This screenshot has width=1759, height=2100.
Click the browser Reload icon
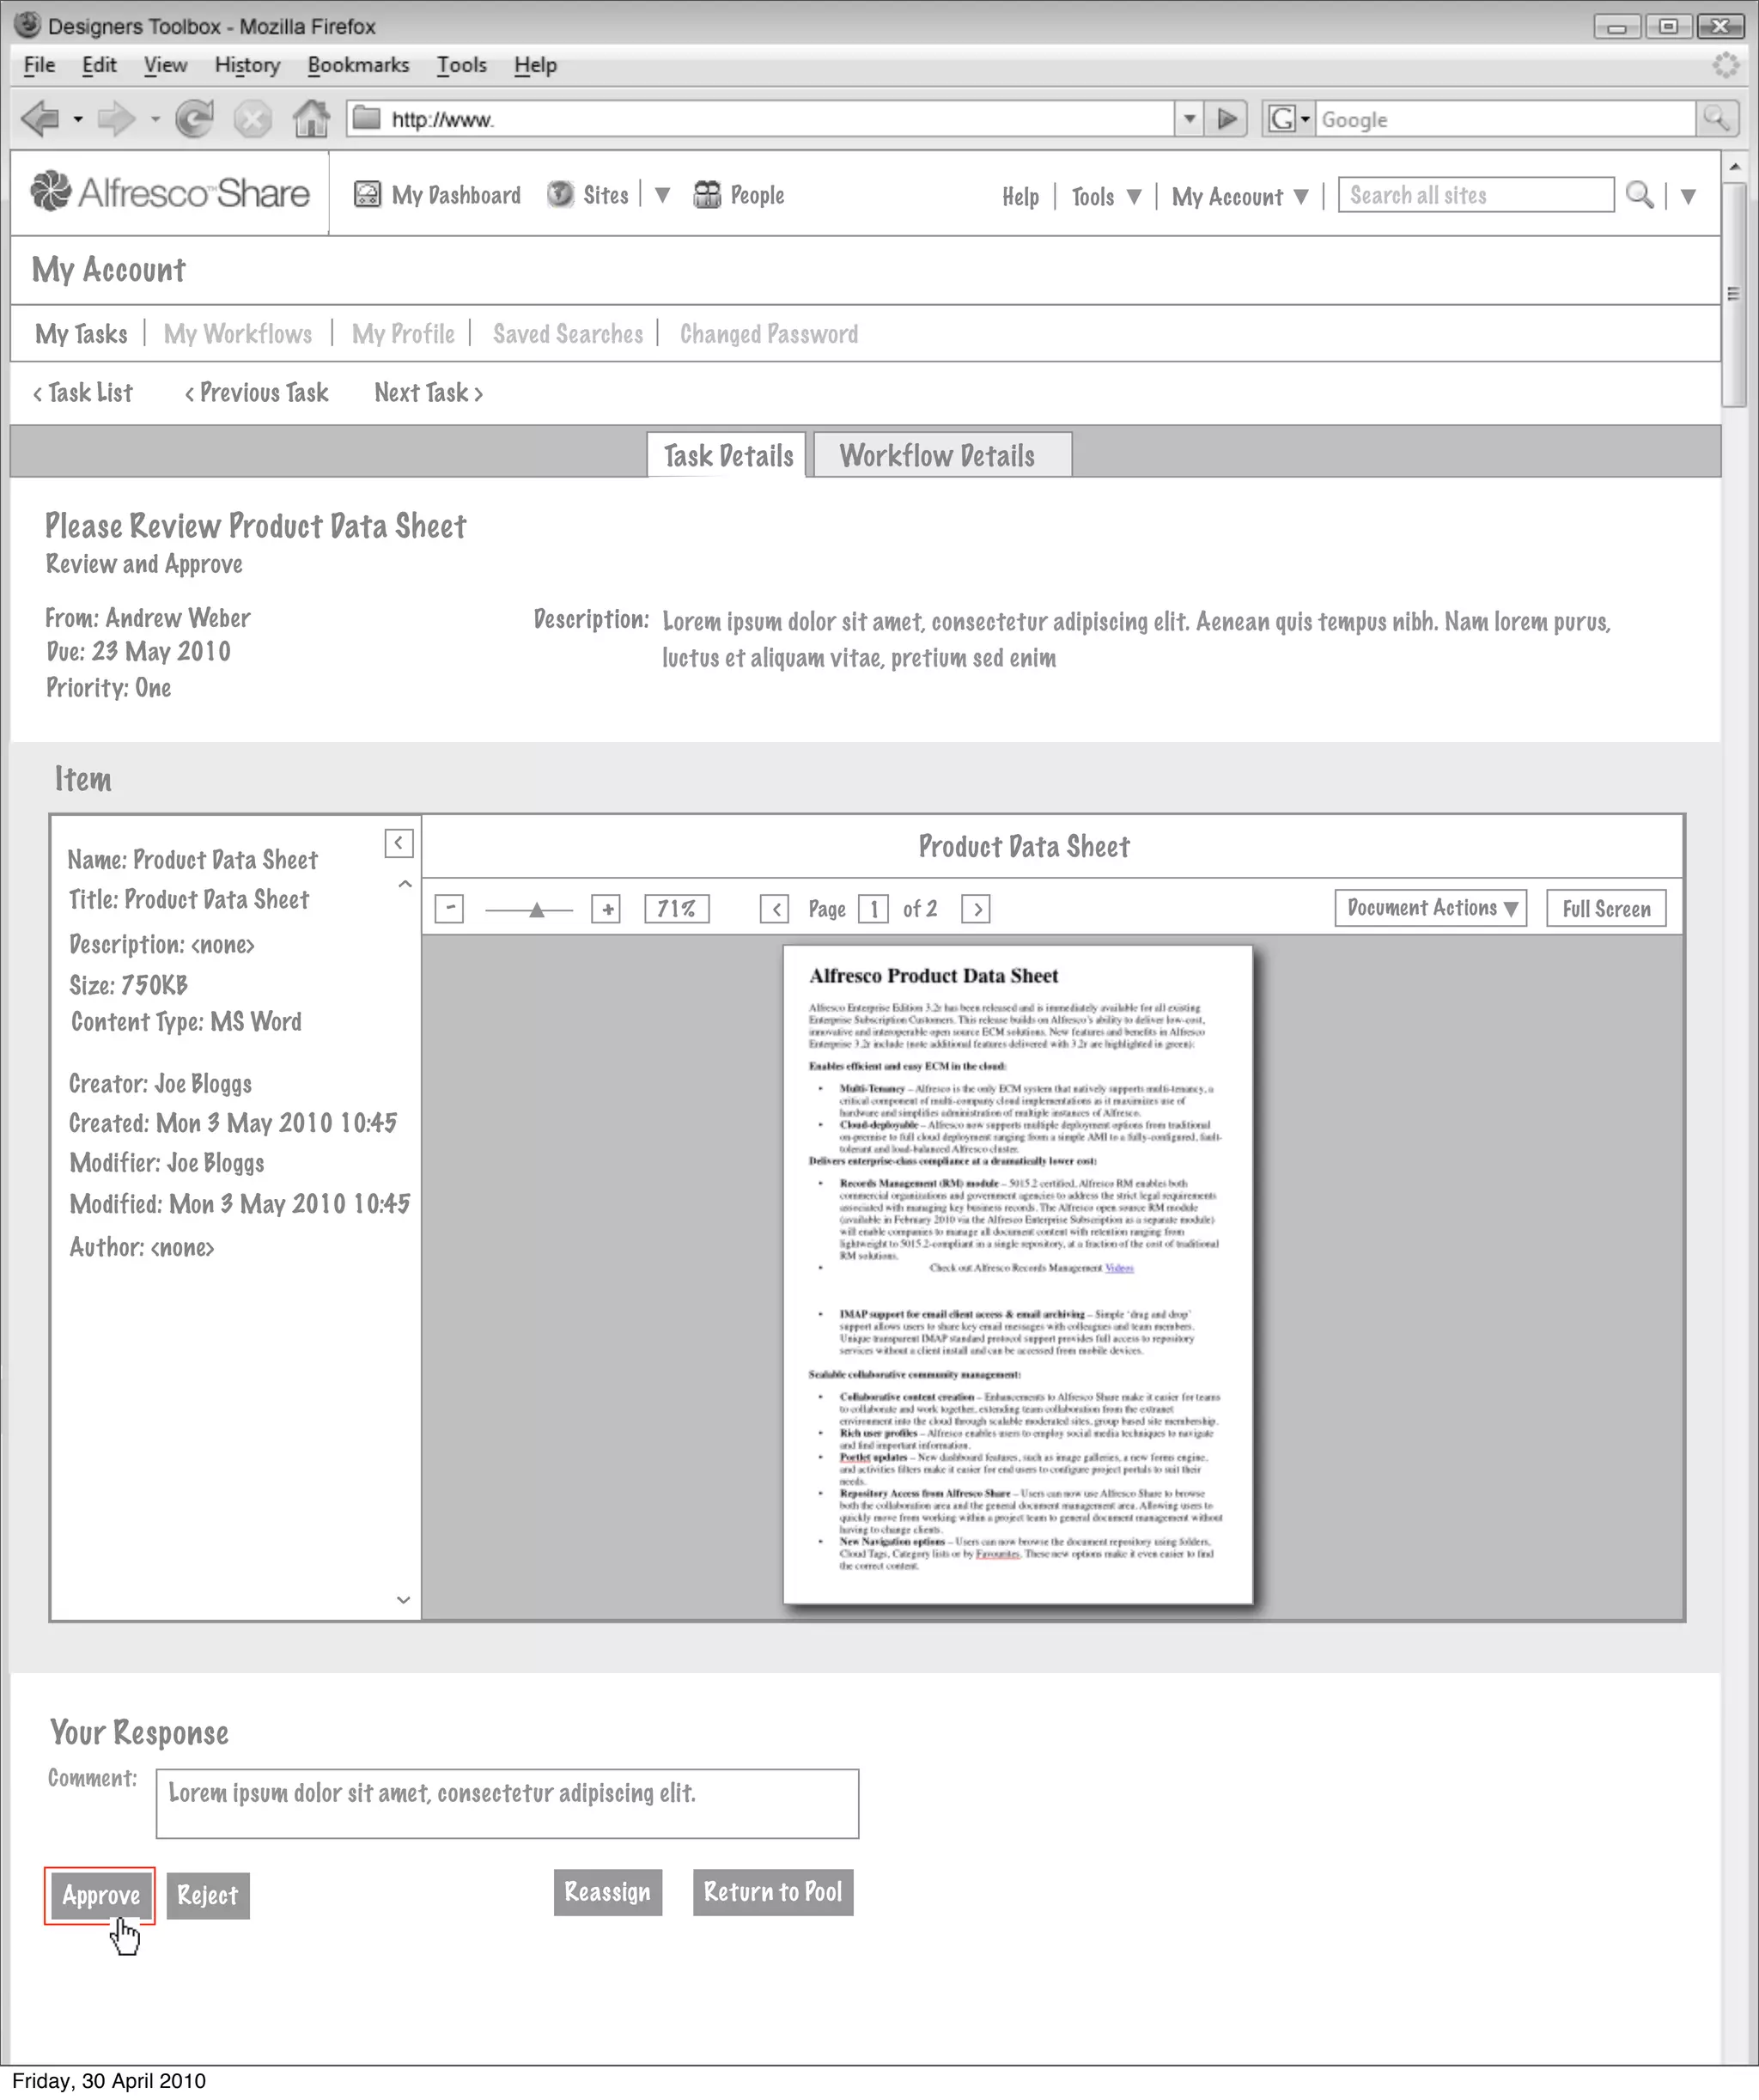coord(194,119)
